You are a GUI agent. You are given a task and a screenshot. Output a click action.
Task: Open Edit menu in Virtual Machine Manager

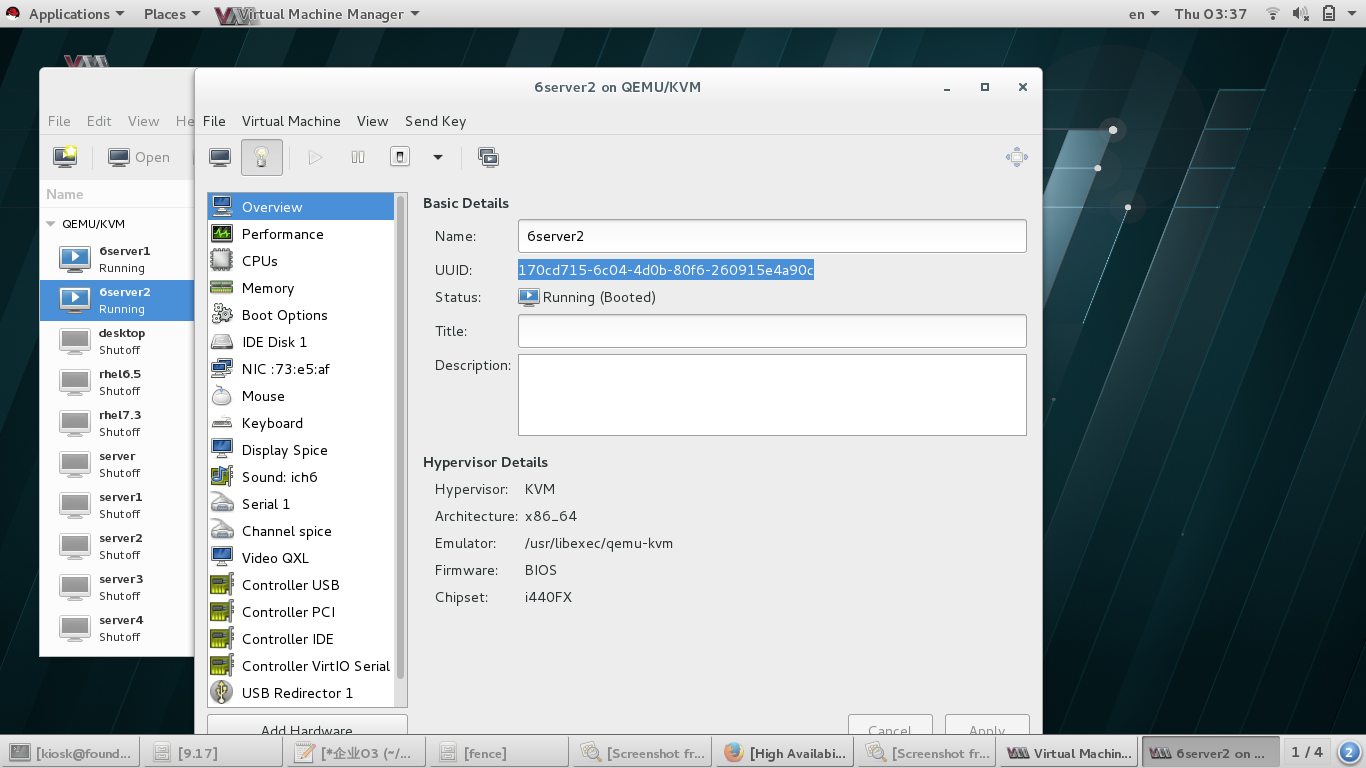99,121
